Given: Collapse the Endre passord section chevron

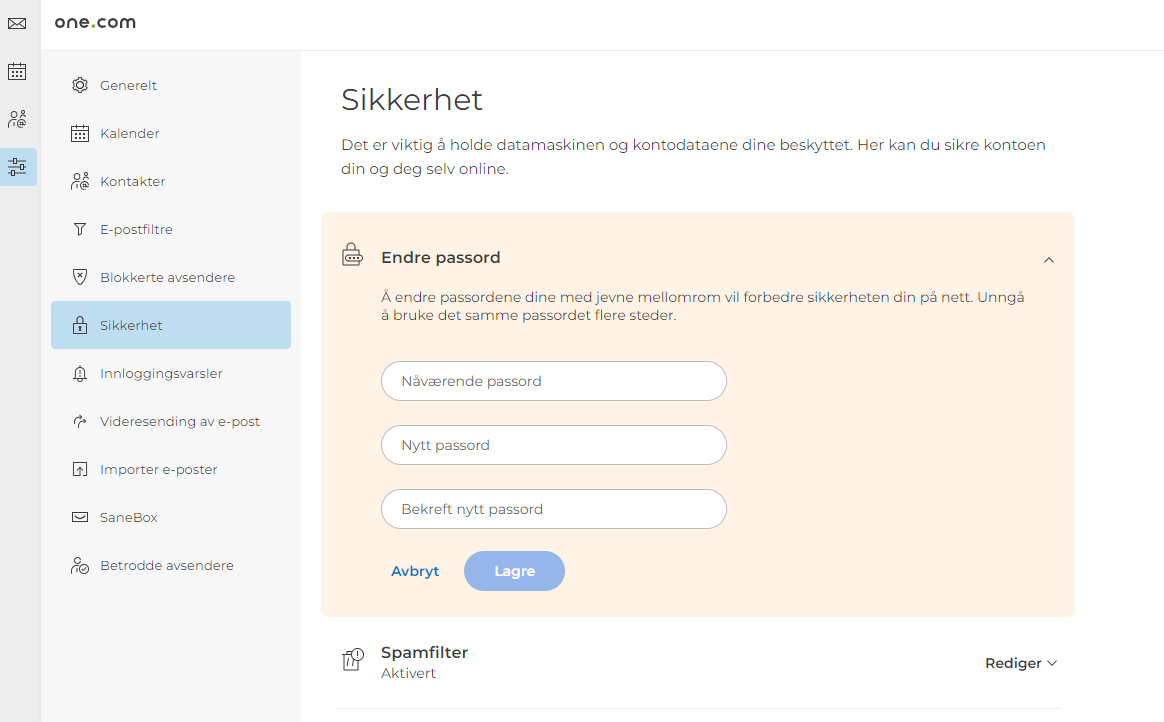Looking at the screenshot, I should point(1048,260).
